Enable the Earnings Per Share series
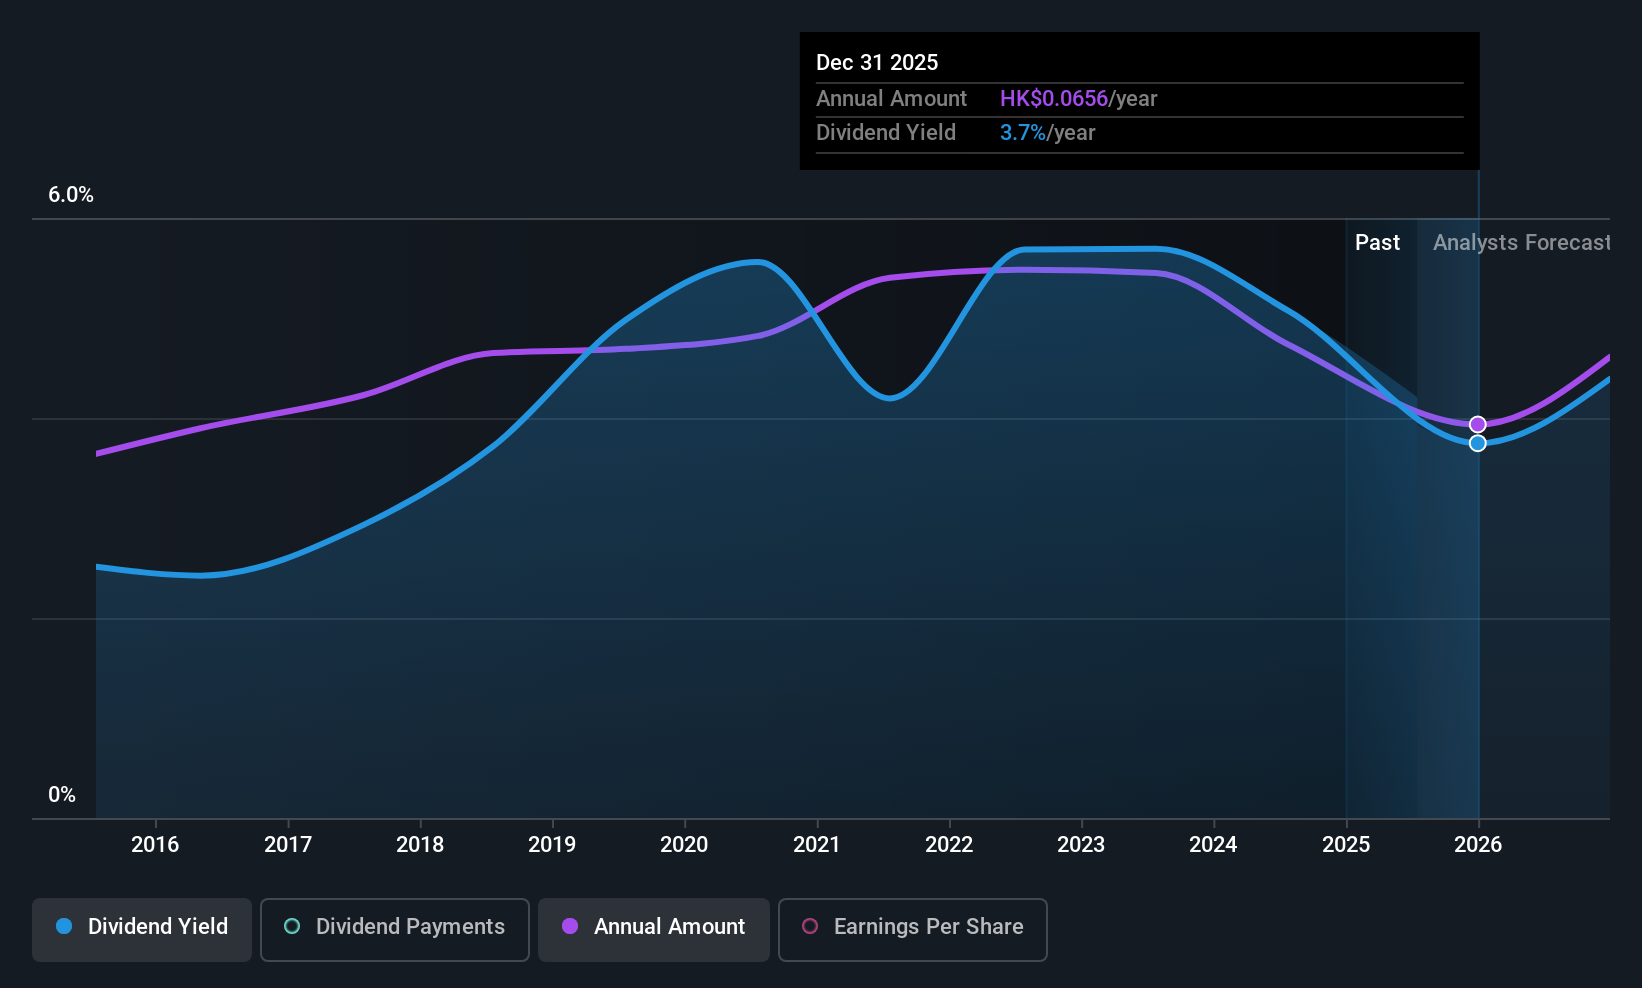Screen dimensions: 1642x988 click(913, 930)
